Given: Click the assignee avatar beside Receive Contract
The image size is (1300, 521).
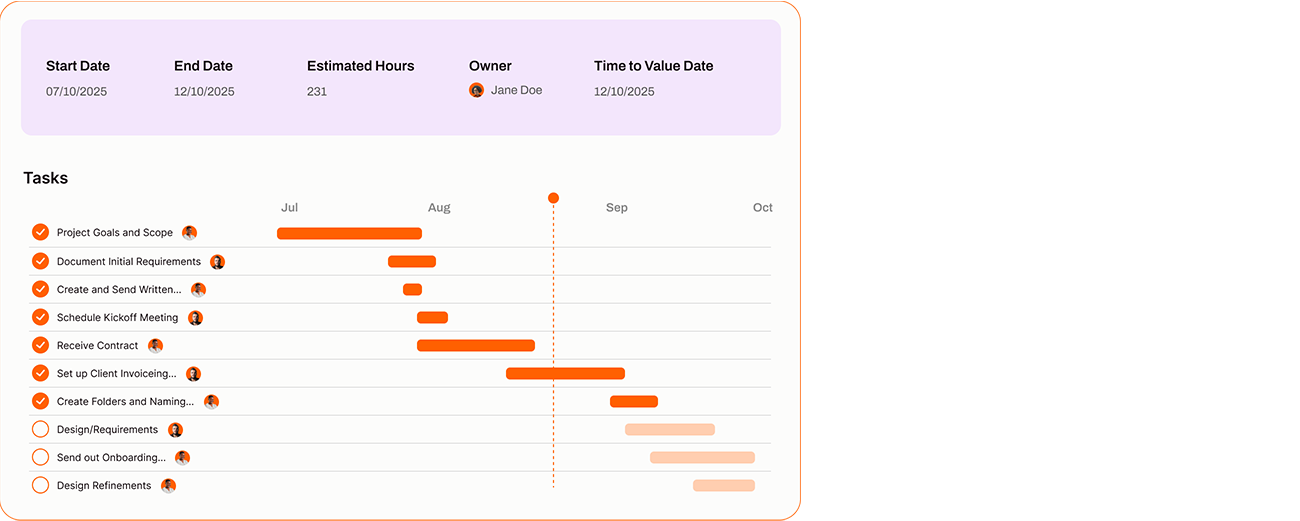Looking at the screenshot, I should click(155, 346).
